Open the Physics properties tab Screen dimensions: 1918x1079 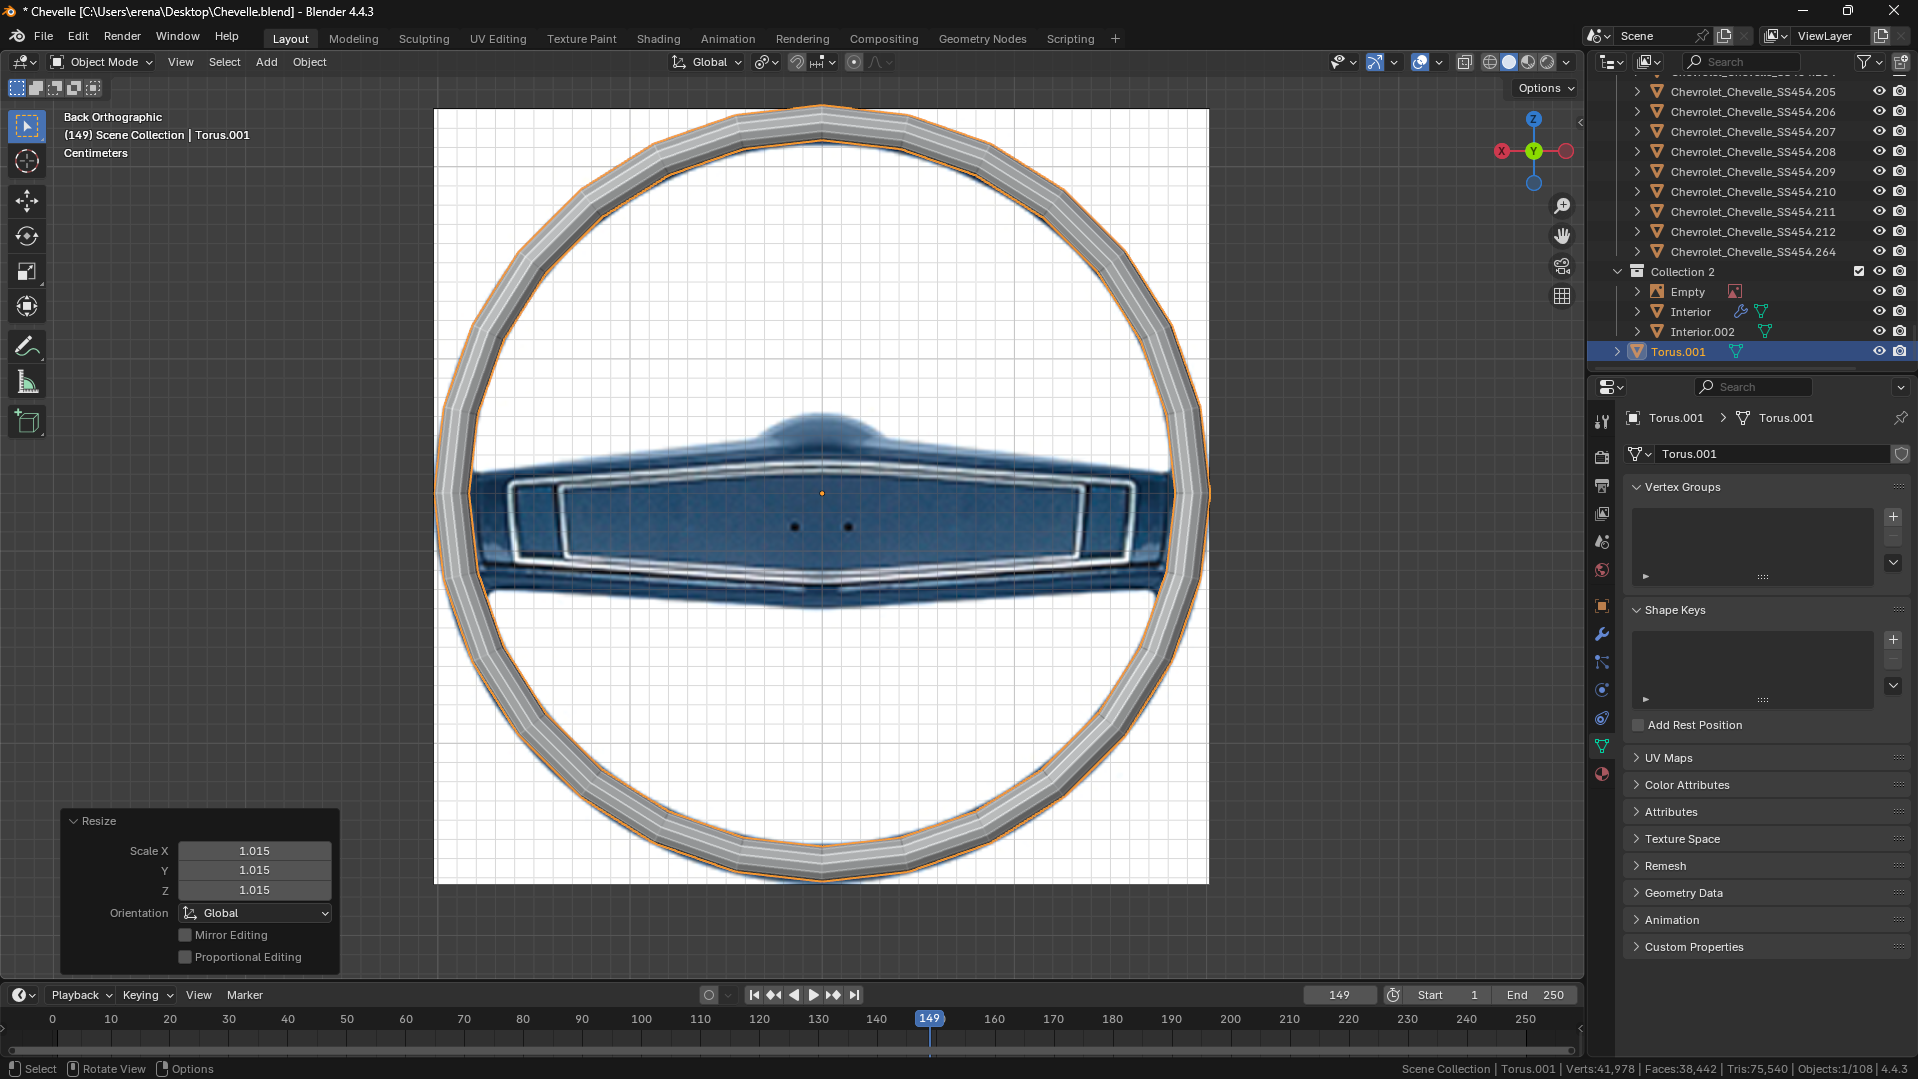(1602, 690)
